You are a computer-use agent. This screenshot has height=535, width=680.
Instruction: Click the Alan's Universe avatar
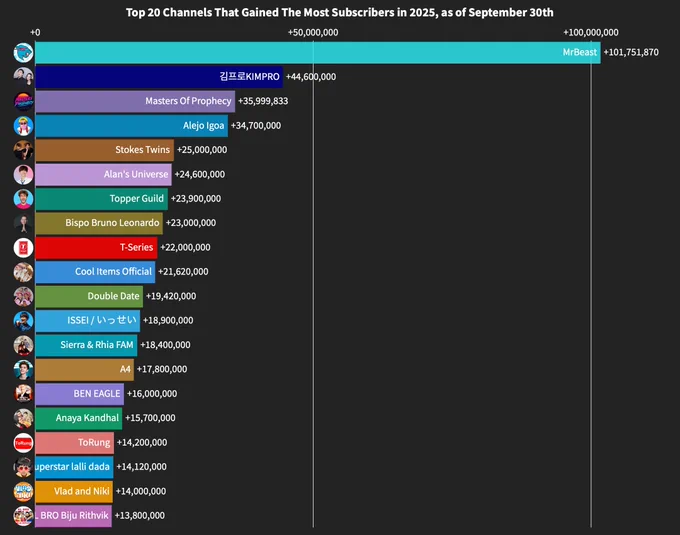click(x=23, y=174)
